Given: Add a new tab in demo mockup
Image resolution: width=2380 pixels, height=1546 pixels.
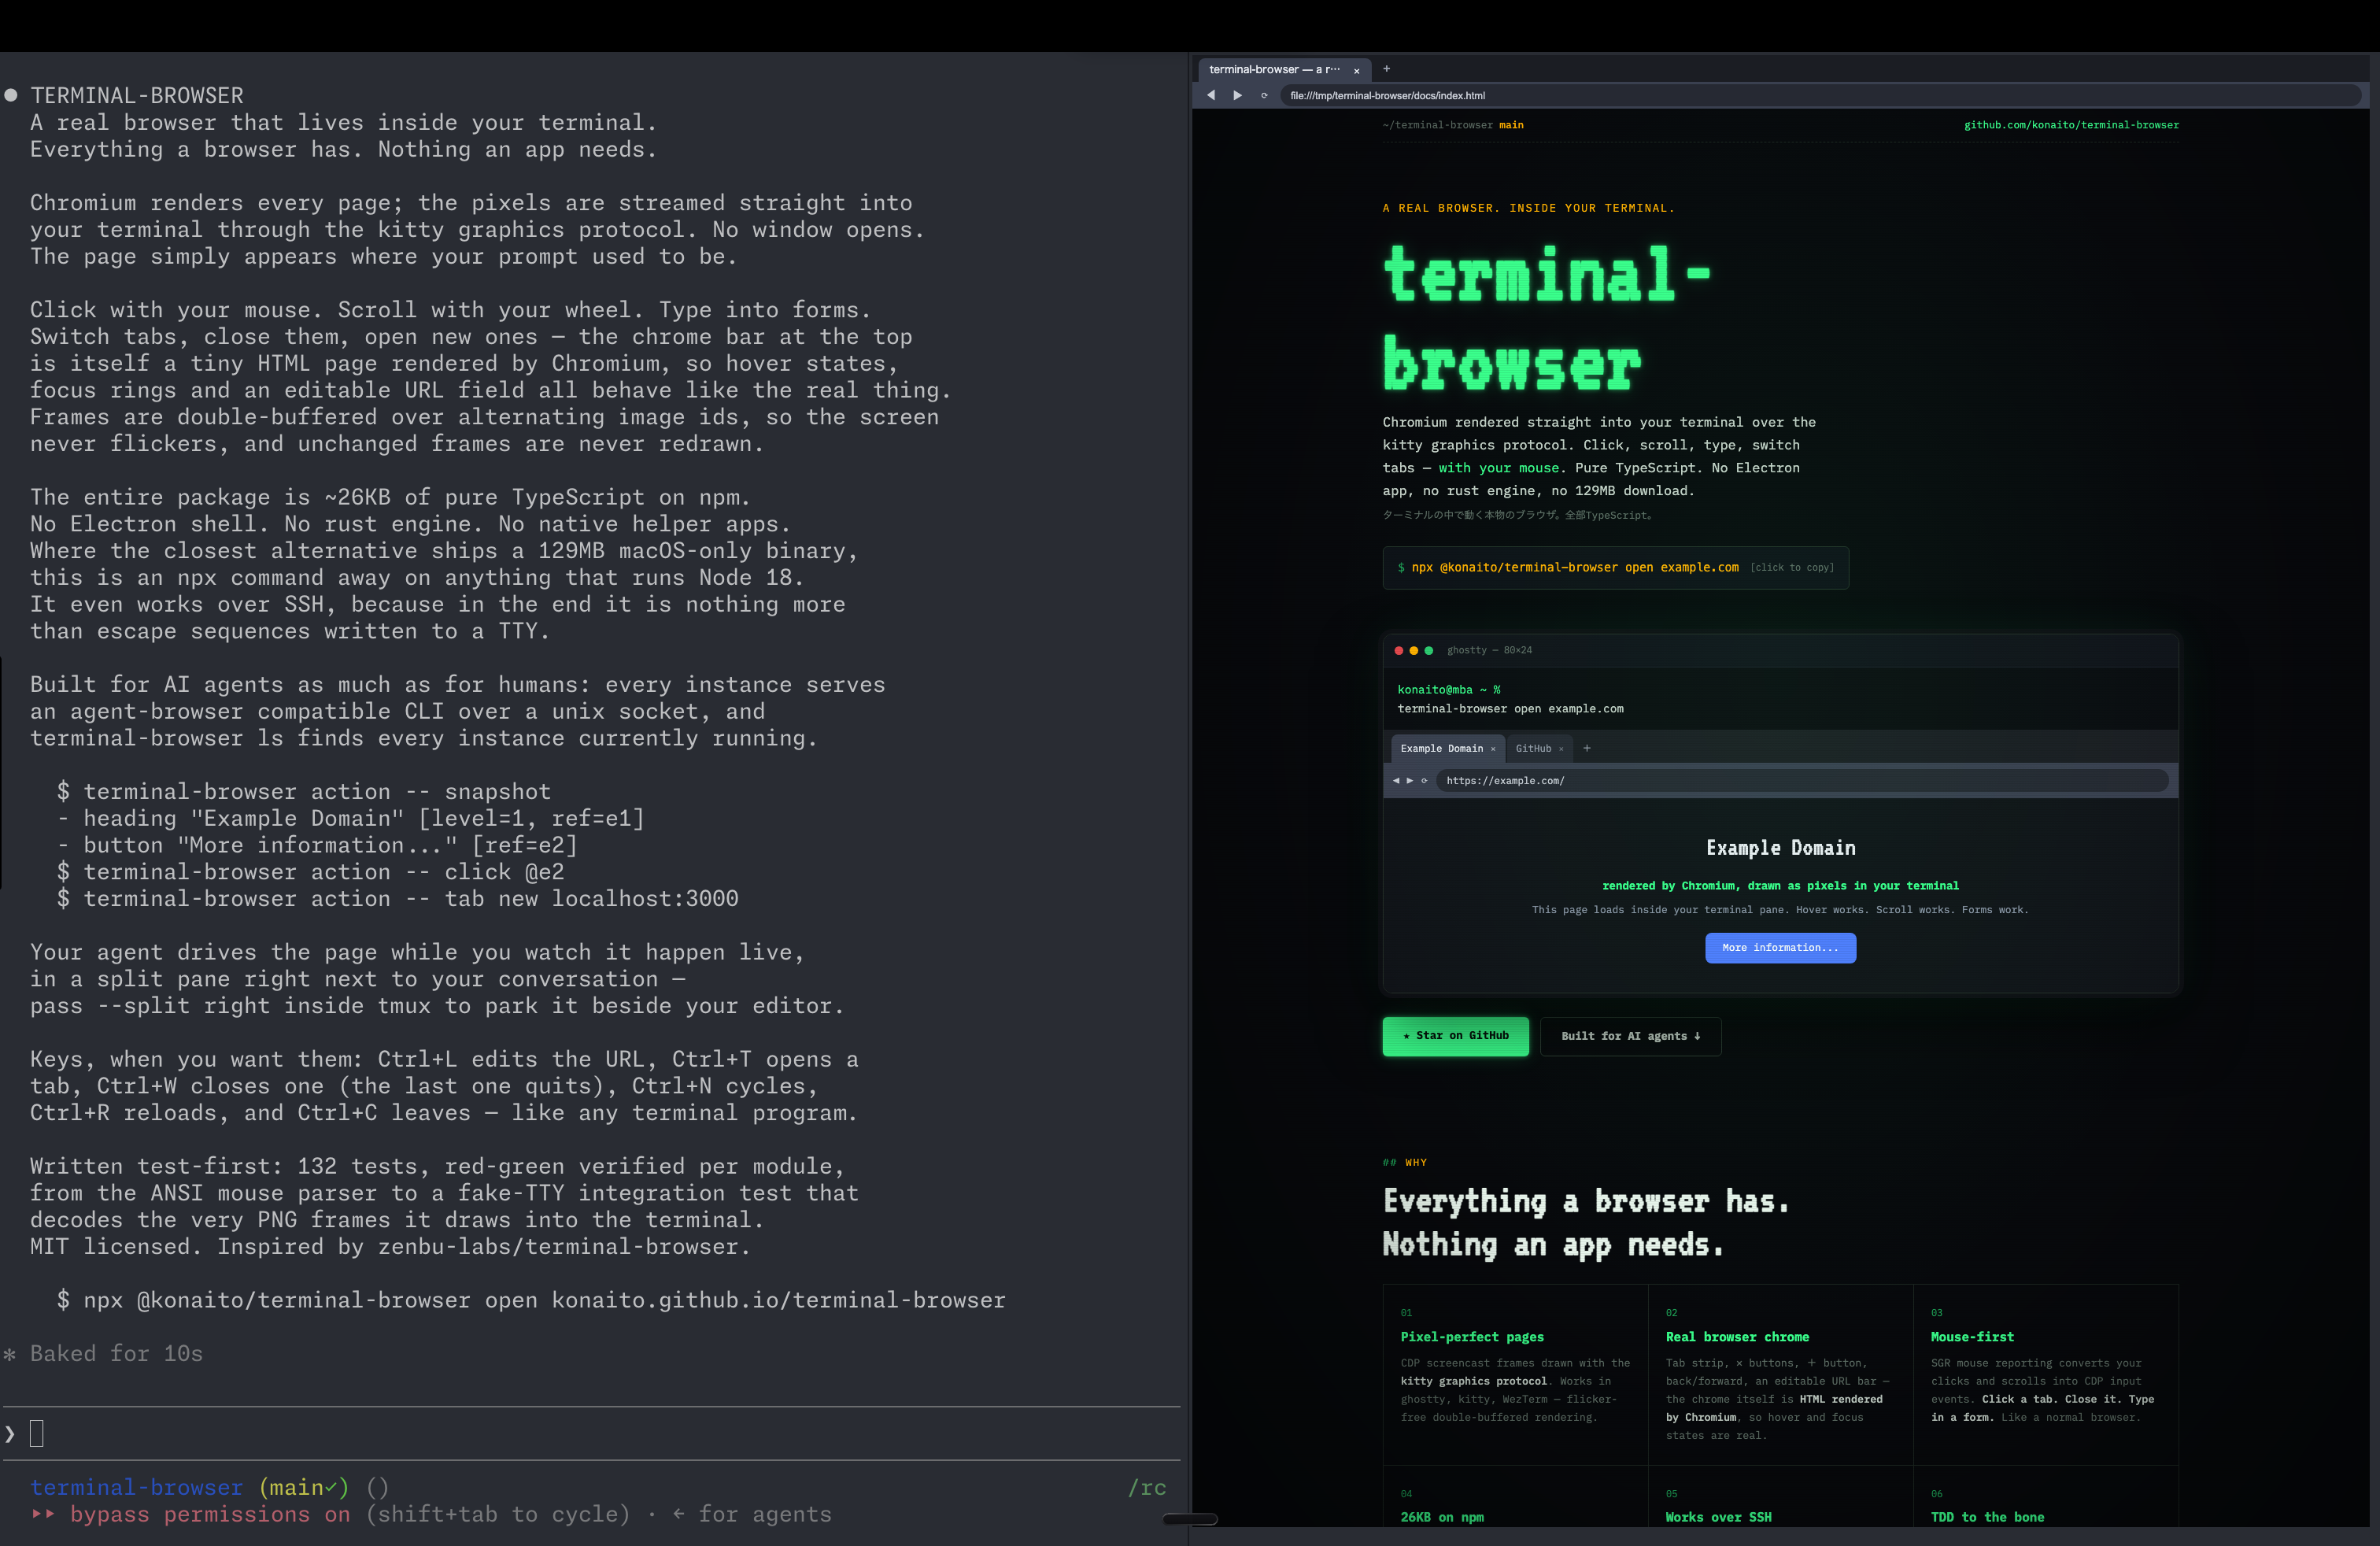Looking at the screenshot, I should click(1587, 748).
